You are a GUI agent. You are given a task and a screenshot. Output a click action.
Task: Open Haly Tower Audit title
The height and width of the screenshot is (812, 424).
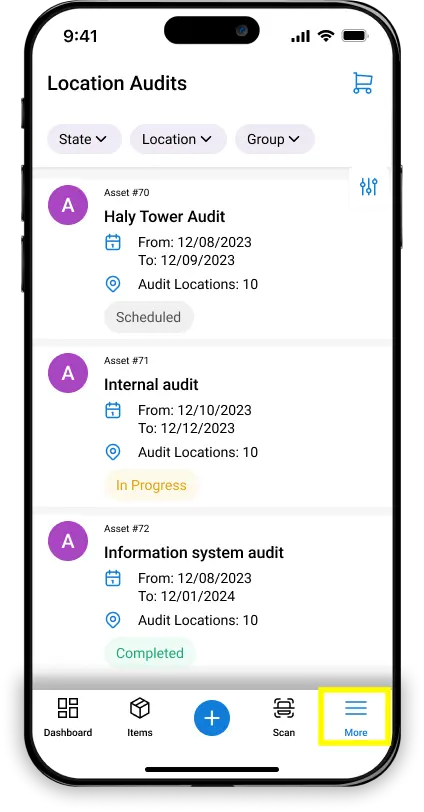click(165, 216)
